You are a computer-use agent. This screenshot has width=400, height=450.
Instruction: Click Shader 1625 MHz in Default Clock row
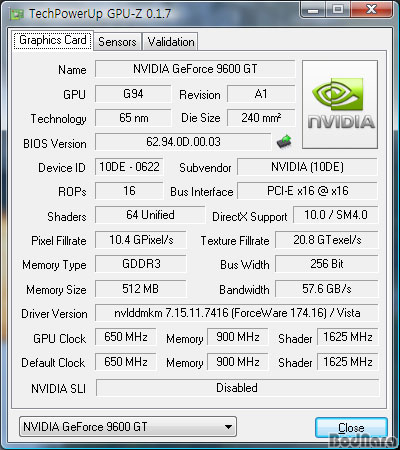pyautogui.click(x=348, y=362)
